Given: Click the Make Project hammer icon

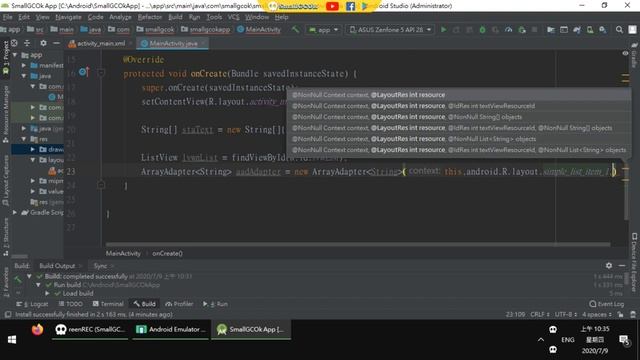Looking at the screenshot, I should coord(295,29).
